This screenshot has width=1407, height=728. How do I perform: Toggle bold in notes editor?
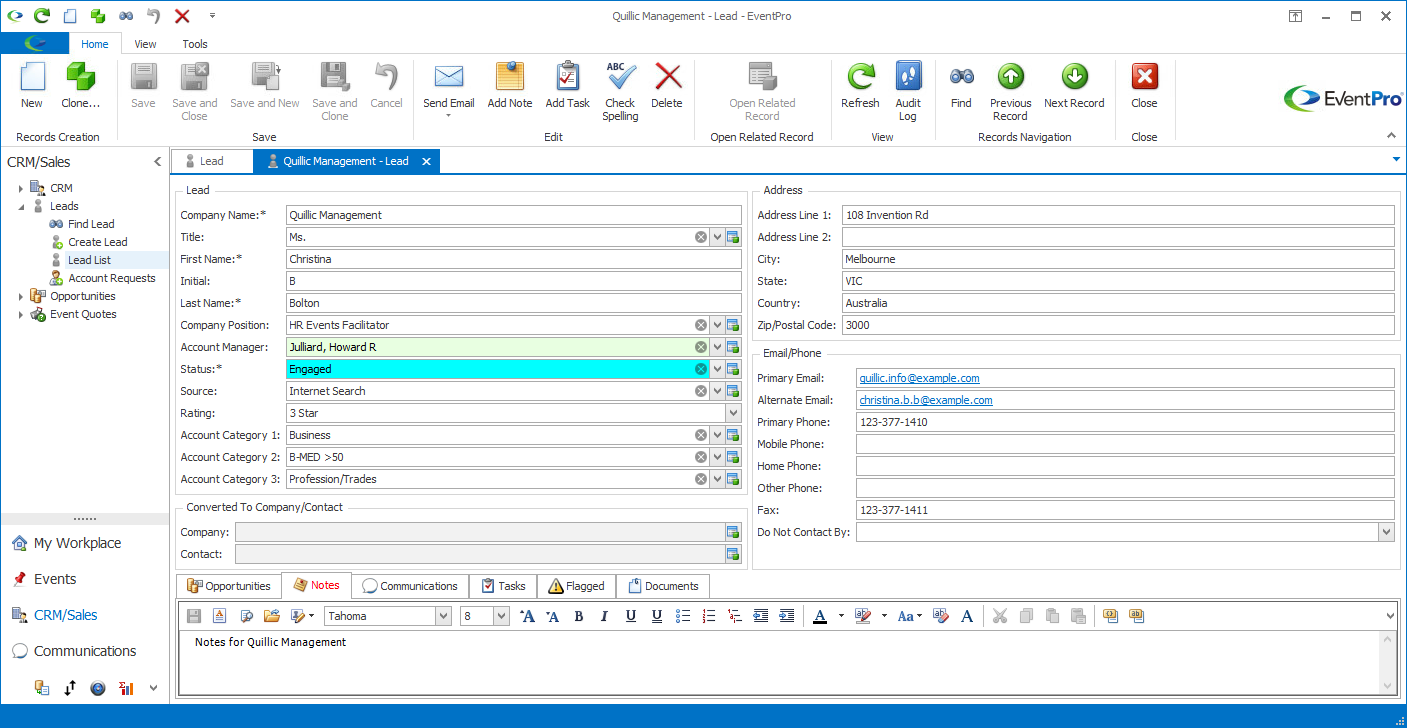[x=579, y=616]
